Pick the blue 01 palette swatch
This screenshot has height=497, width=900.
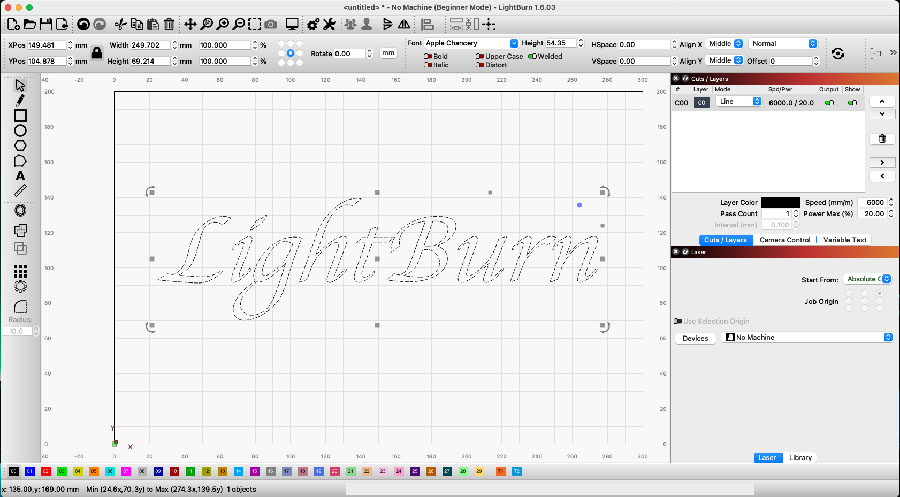(x=30, y=471)
